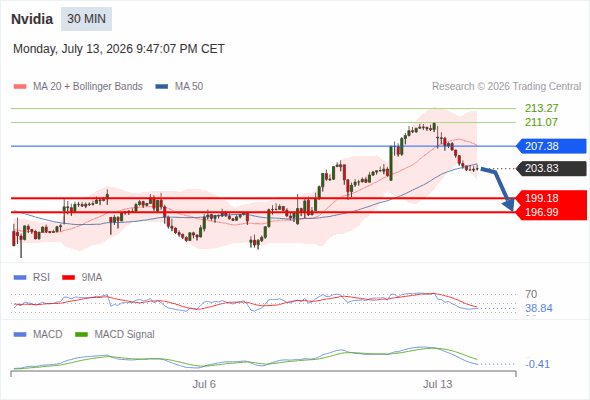Open the Research Trading Central copyright text
This screenshot has width=590, height=400.
click(x=506, y=87)
